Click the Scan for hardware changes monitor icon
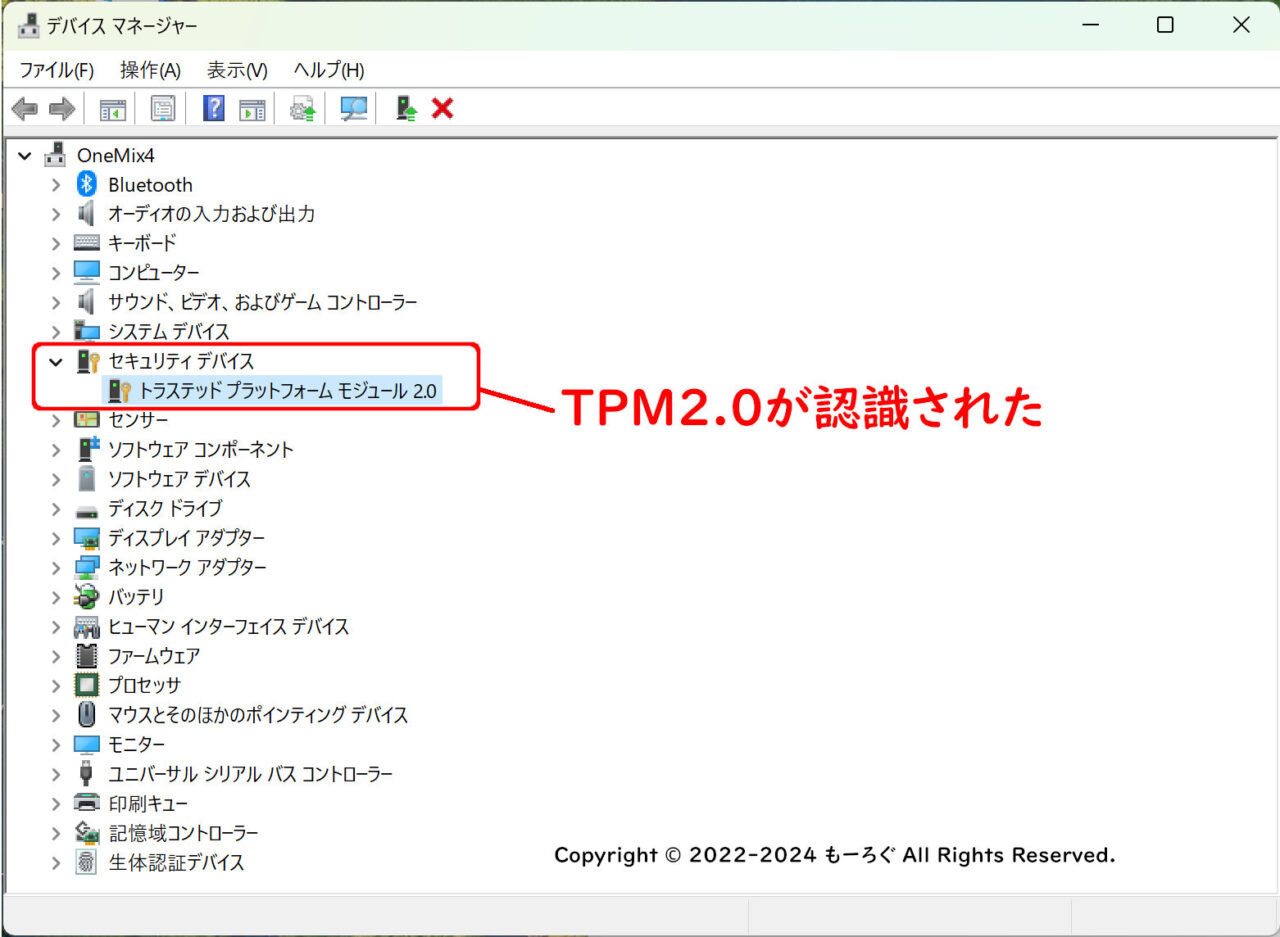Image resolution: width=1280 pixels, height=937 pixels. [x=353, y=109]
